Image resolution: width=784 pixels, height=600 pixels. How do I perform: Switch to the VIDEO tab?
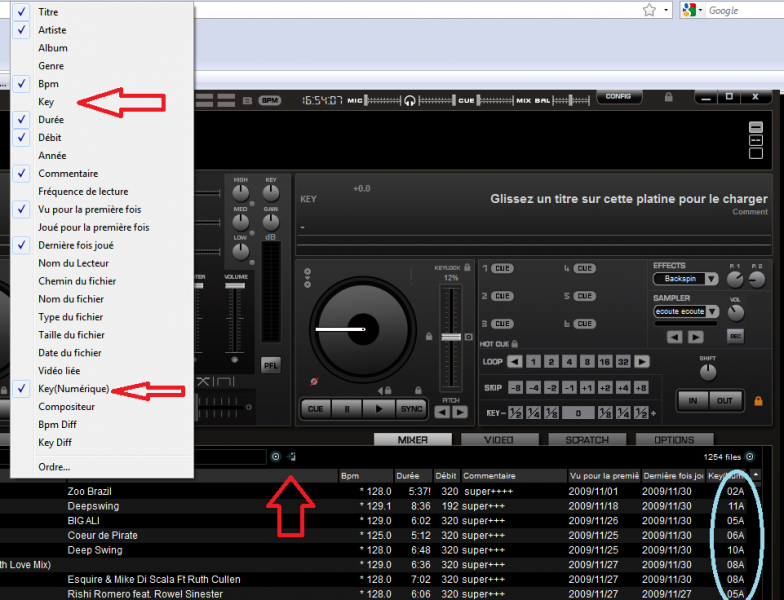coord(498,439)
